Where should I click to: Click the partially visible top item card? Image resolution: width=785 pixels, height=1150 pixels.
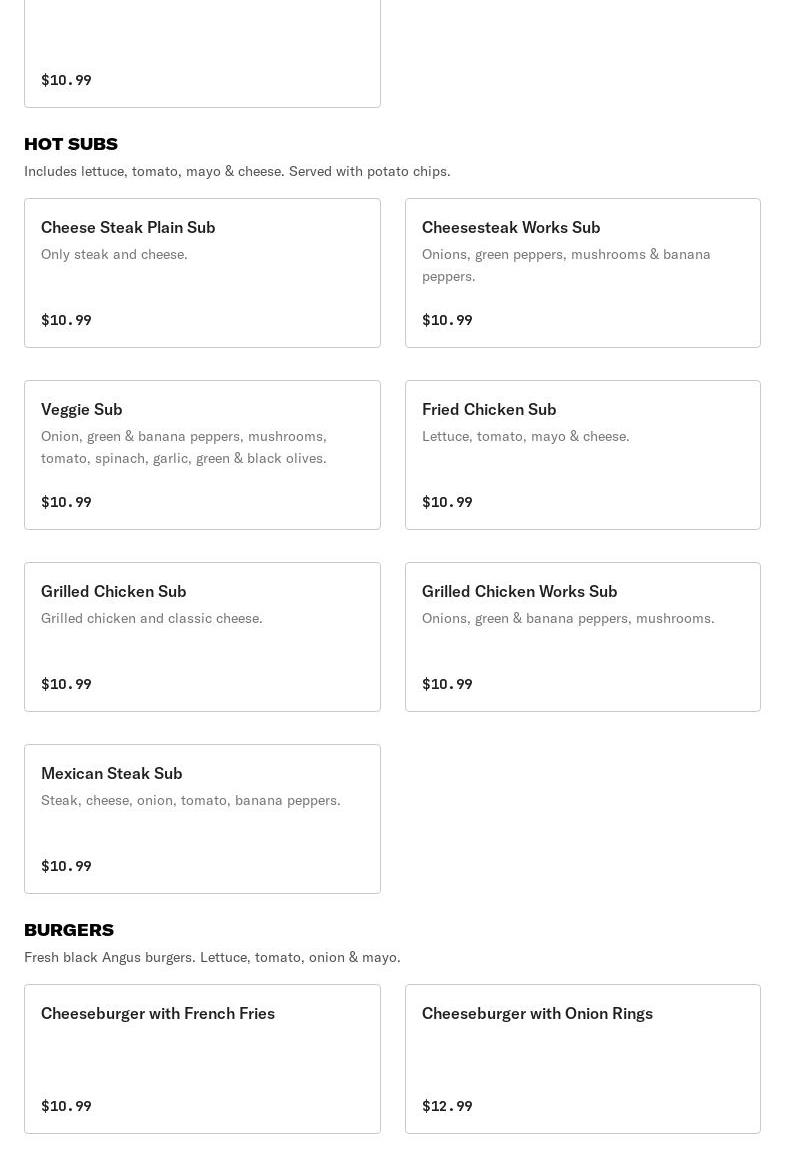pyautogui.click(x=202, y=50)
